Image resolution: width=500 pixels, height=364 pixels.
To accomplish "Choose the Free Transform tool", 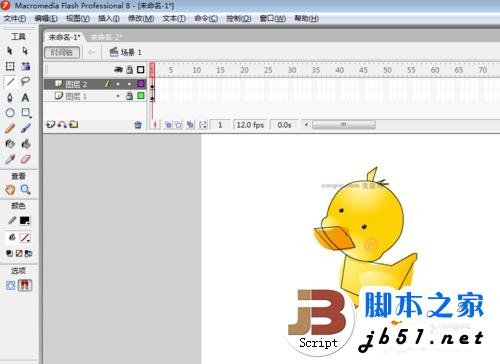I will click(x=10, y=66).
